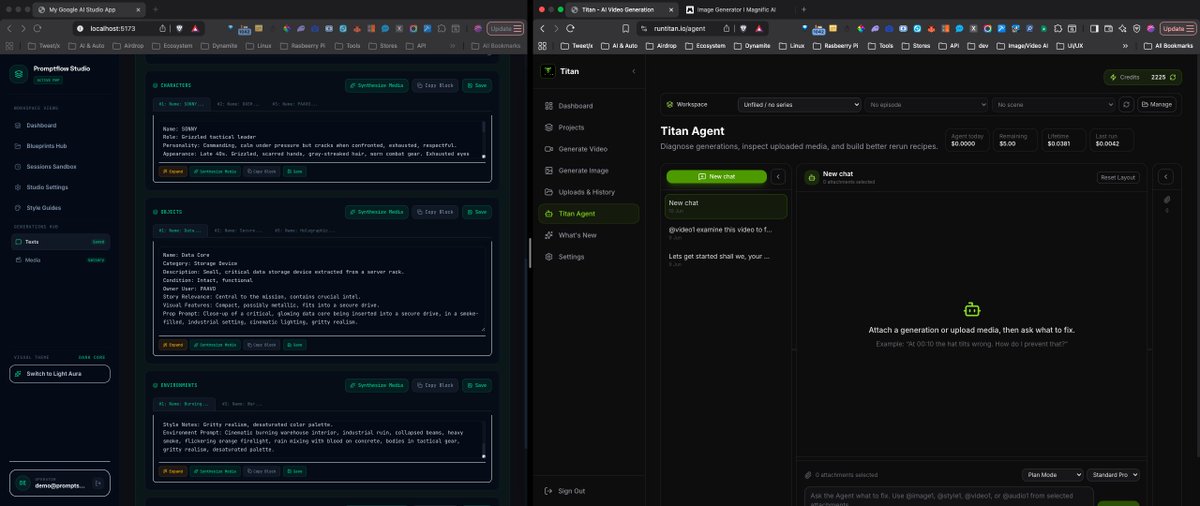Viewport: 1200px width, 506px height.
Task: Click Save in Characters header
Action: pos(477,86)
